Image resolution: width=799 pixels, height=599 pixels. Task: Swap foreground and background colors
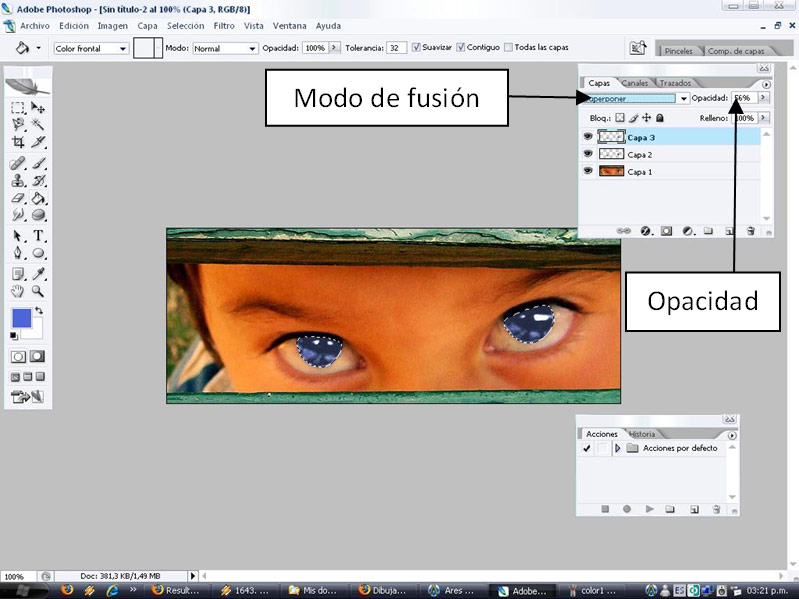pos(39,310)
